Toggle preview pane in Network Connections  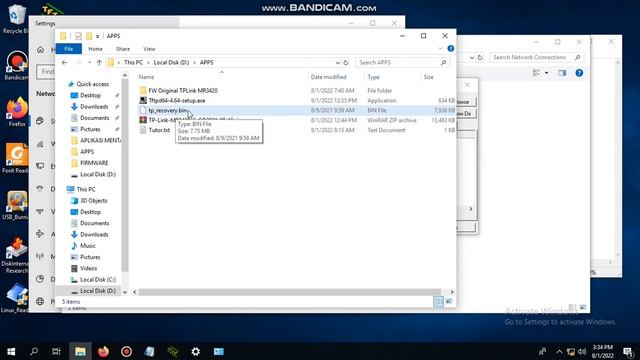(x=562, y=73)
